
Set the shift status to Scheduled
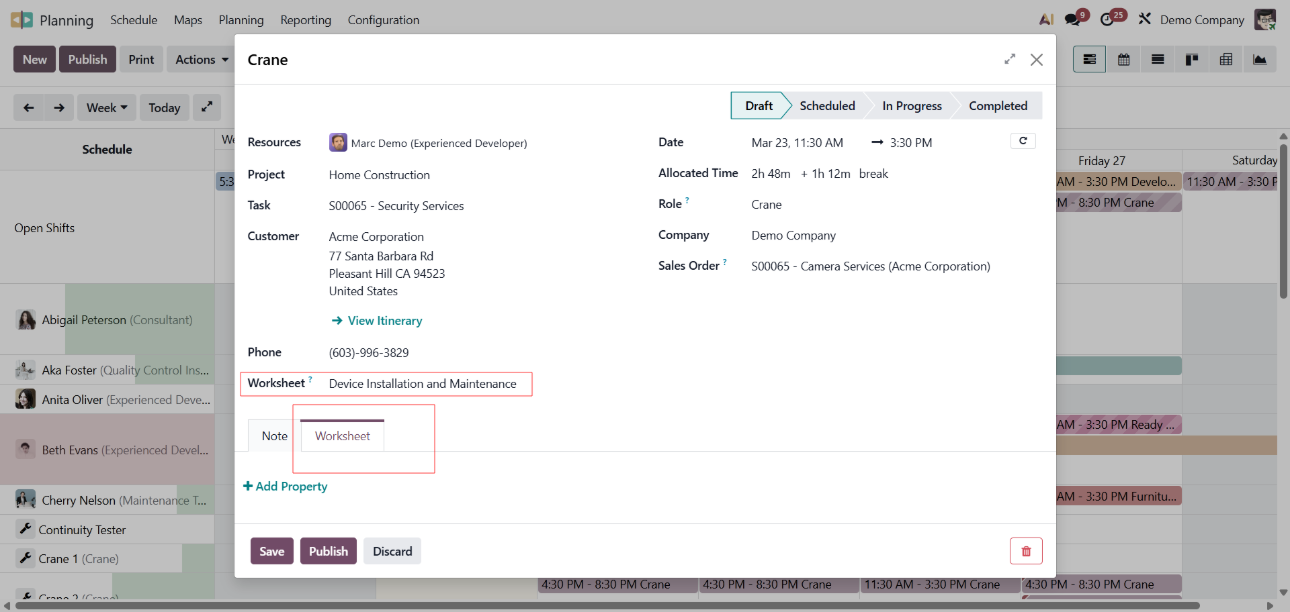point(826,106)
